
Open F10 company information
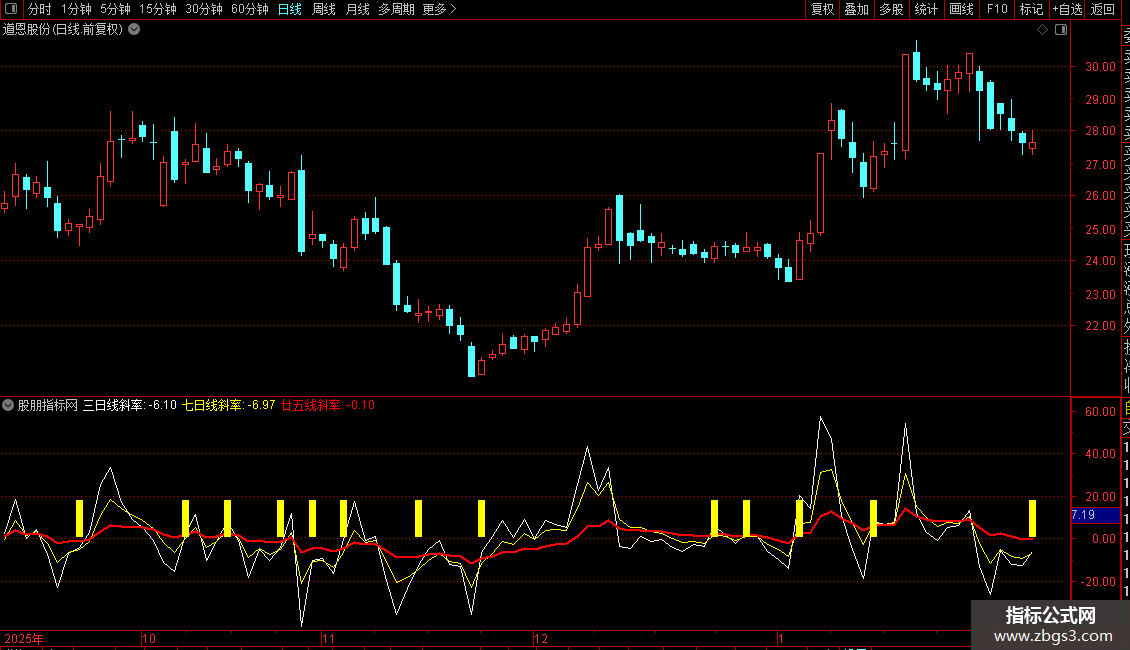click(997, 9)
